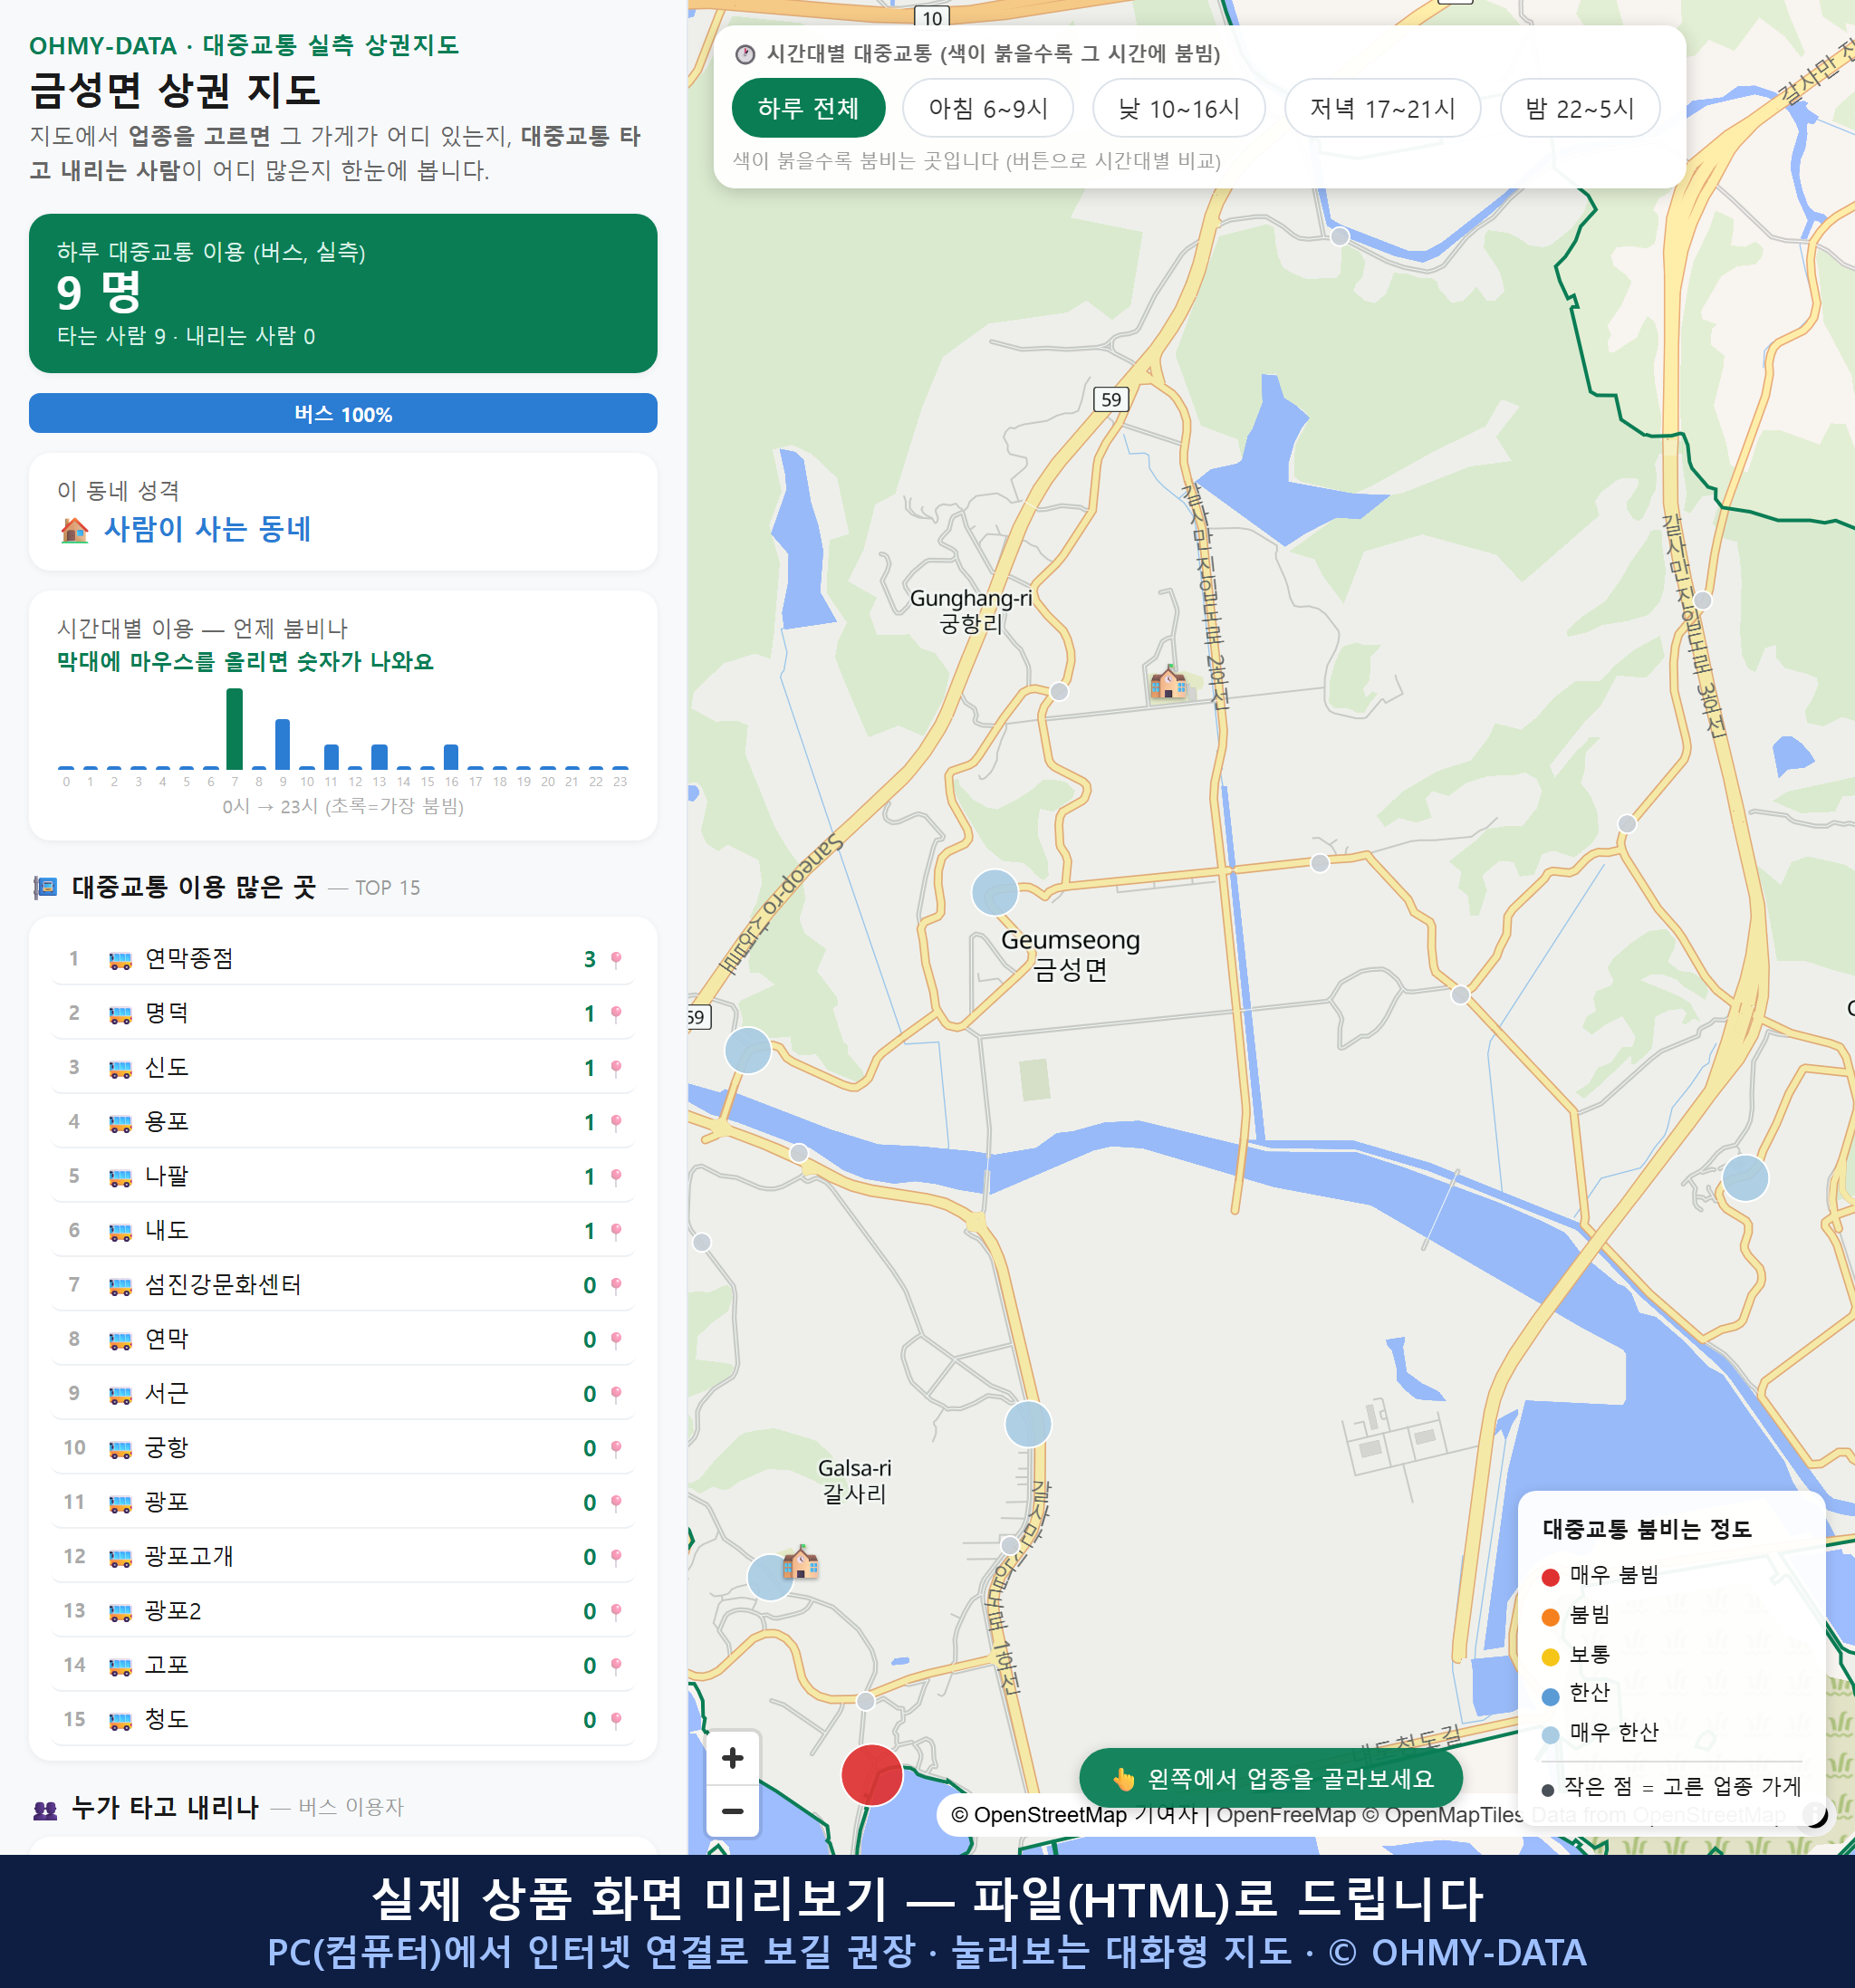
Task: Click the blue bar at hour 16
Action: point(451,756)
